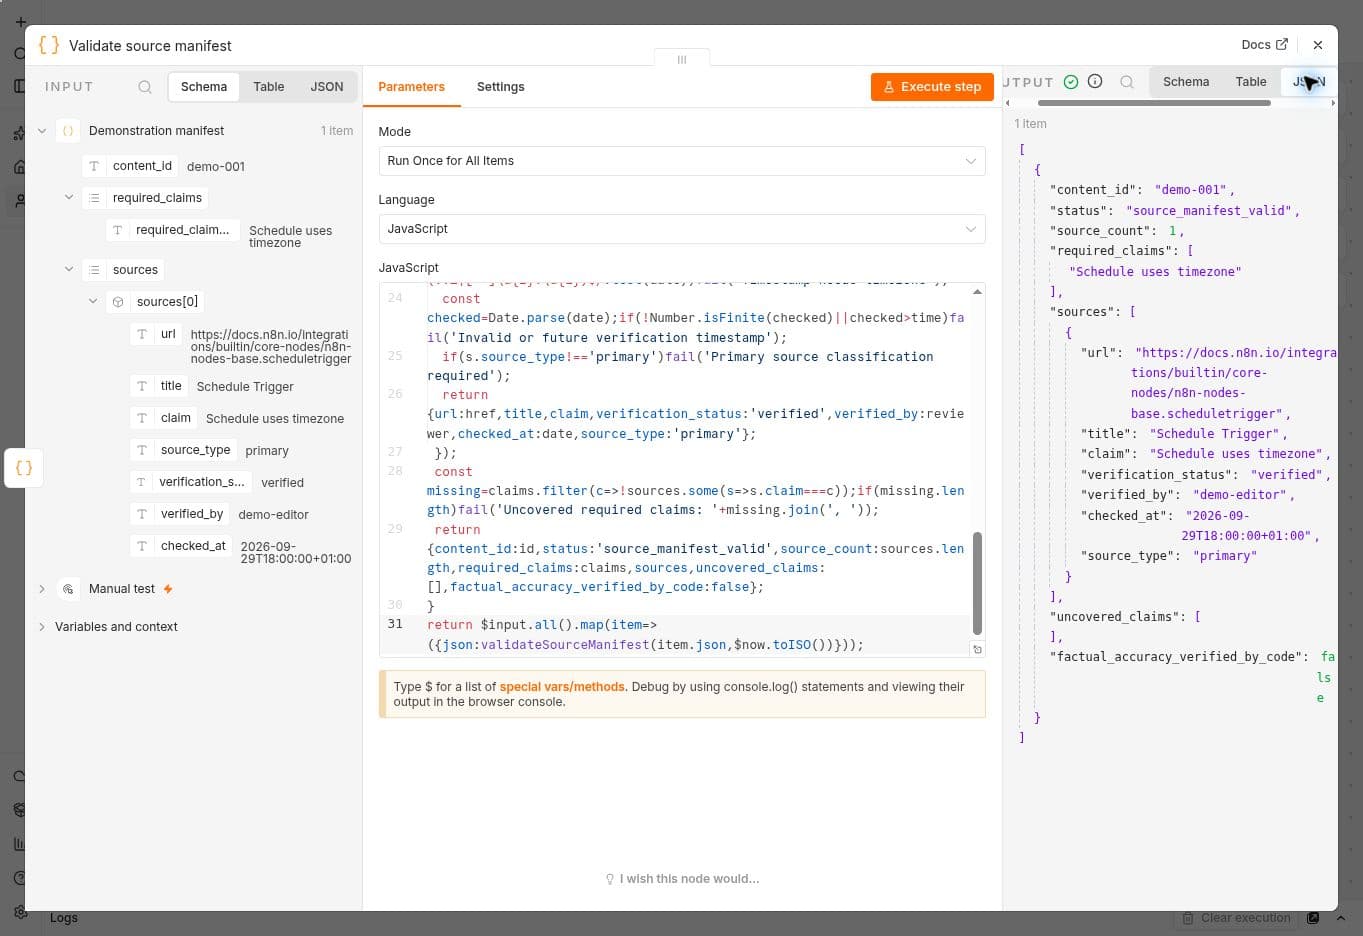The image size is (1363, 936).
Task: Open the Language dropdown
Action: pyautogui.click(x=682, y=229)
